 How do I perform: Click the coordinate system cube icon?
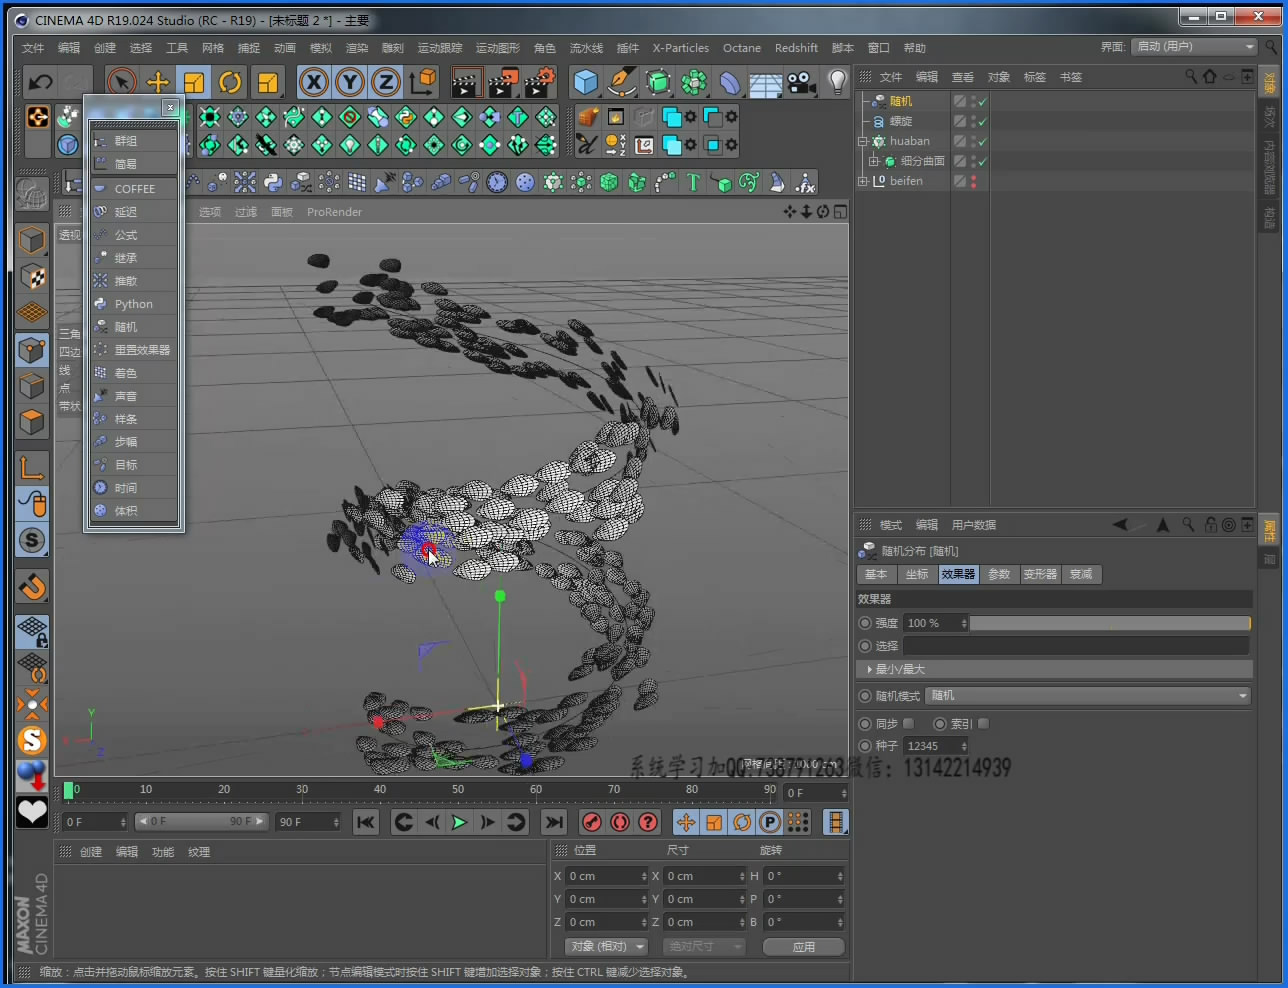tap(423, 82)
